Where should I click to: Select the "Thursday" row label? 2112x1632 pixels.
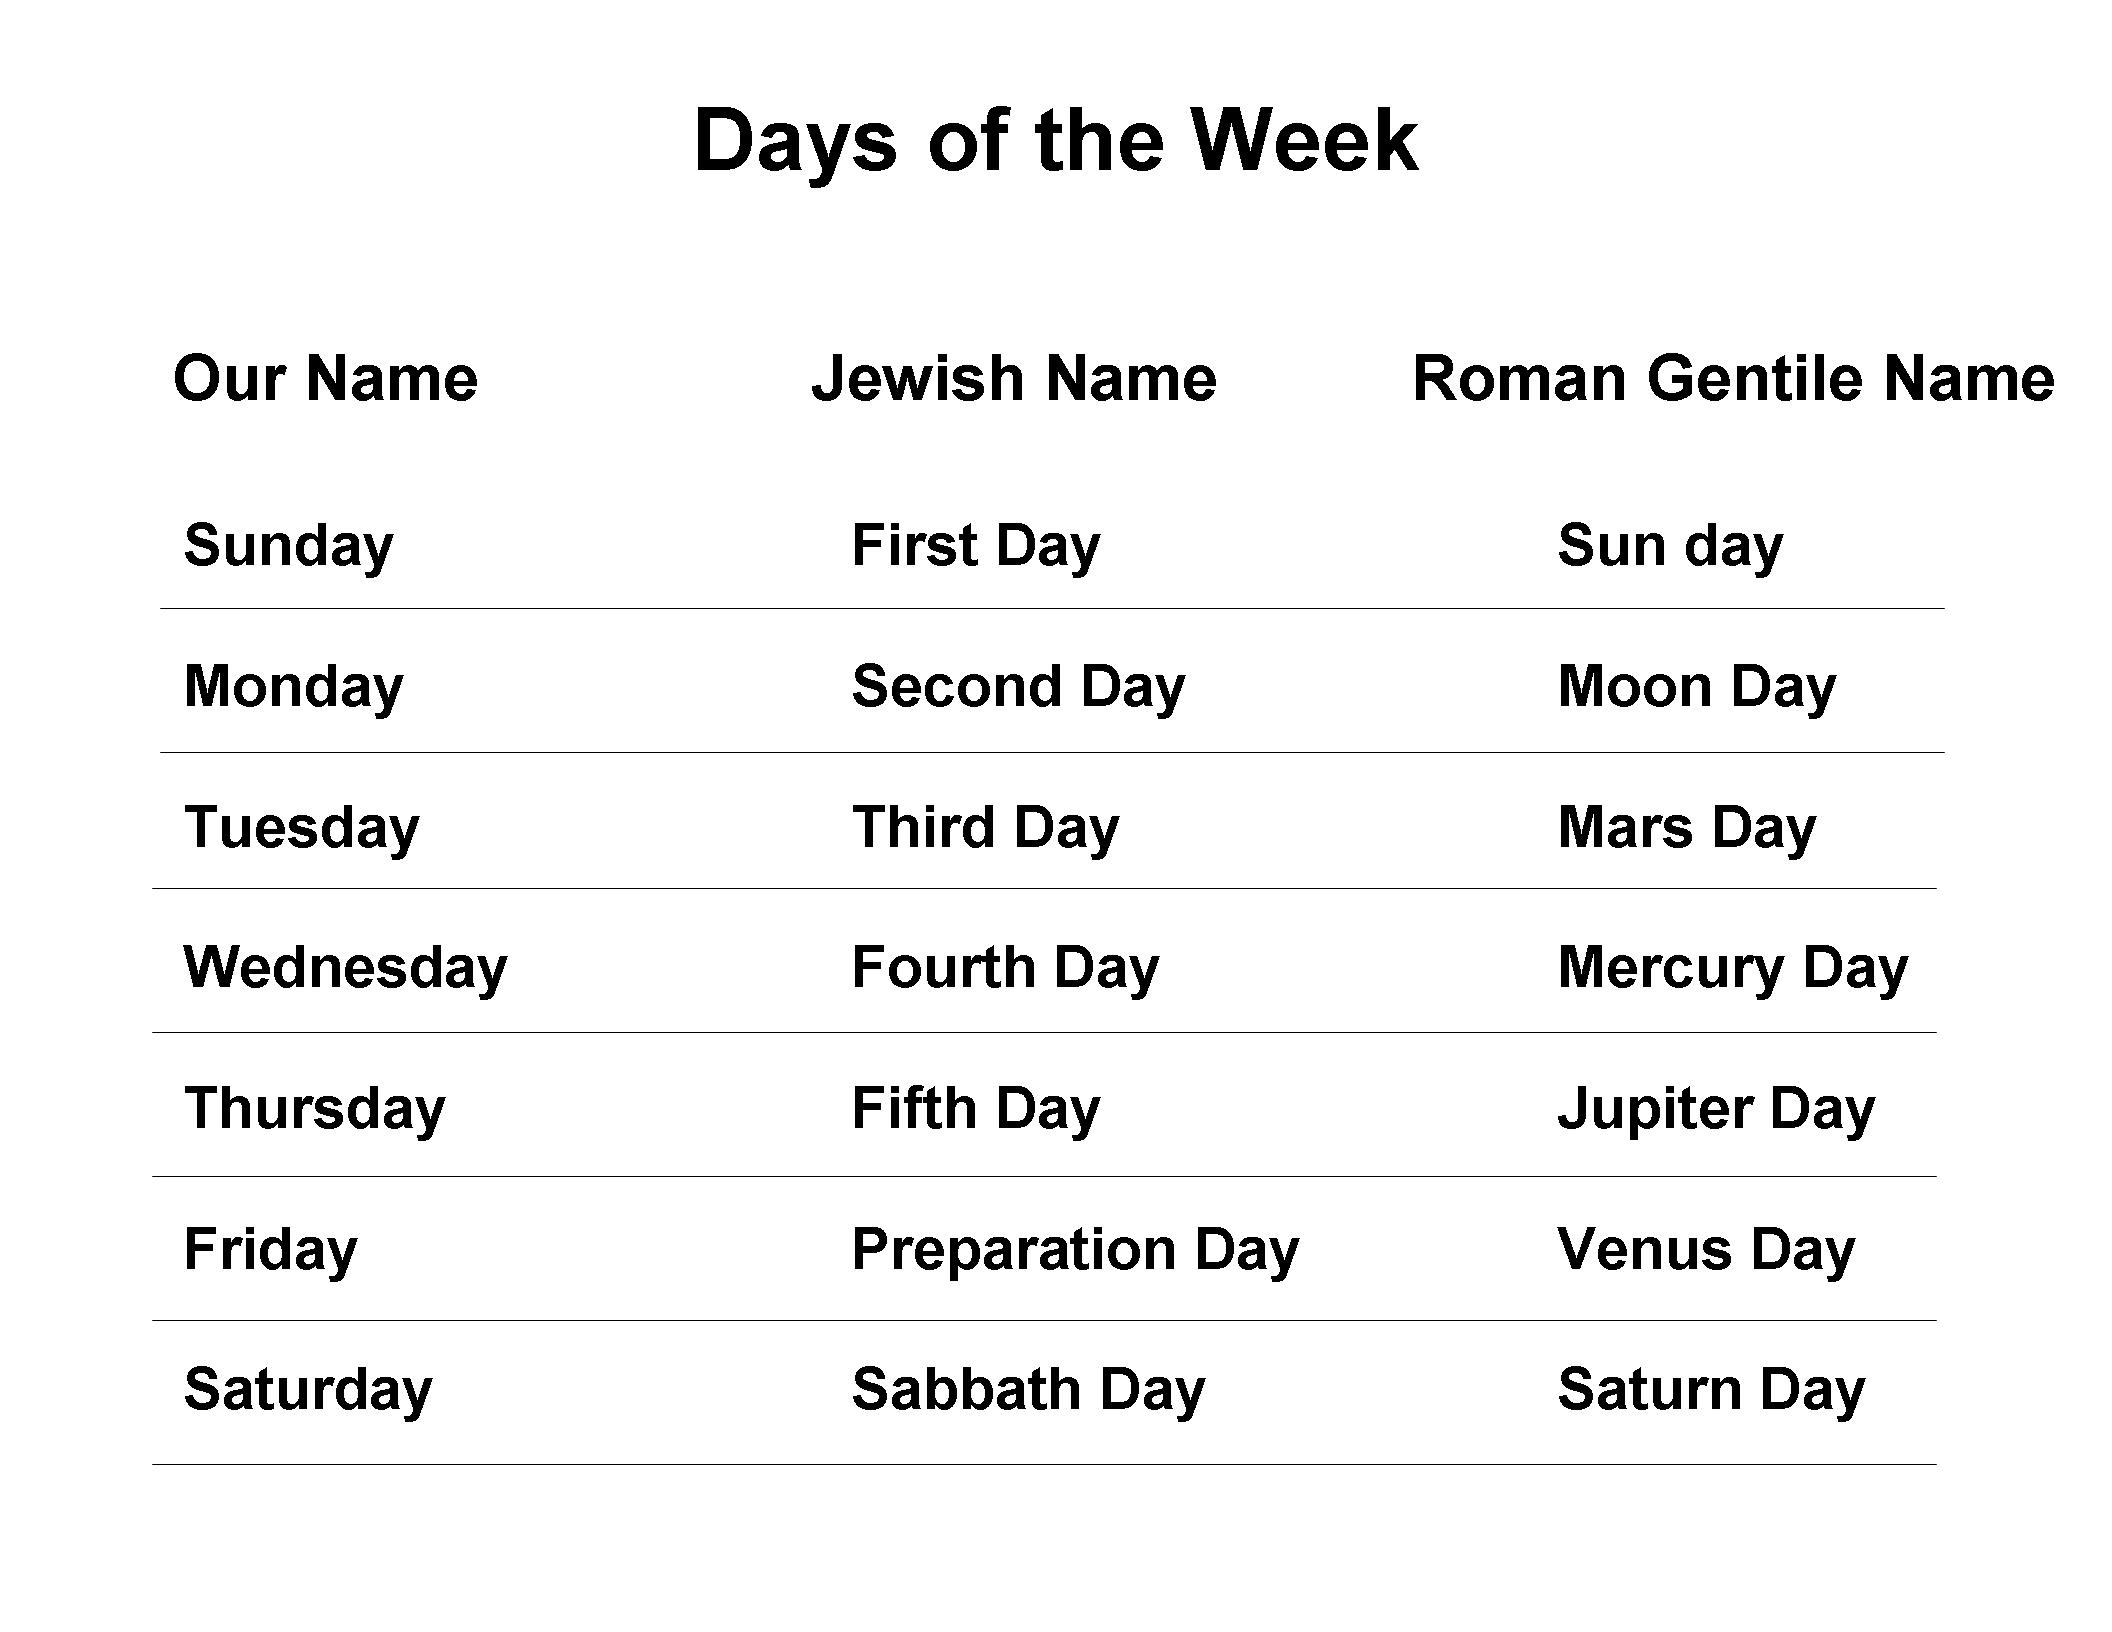click(314, 1109)
